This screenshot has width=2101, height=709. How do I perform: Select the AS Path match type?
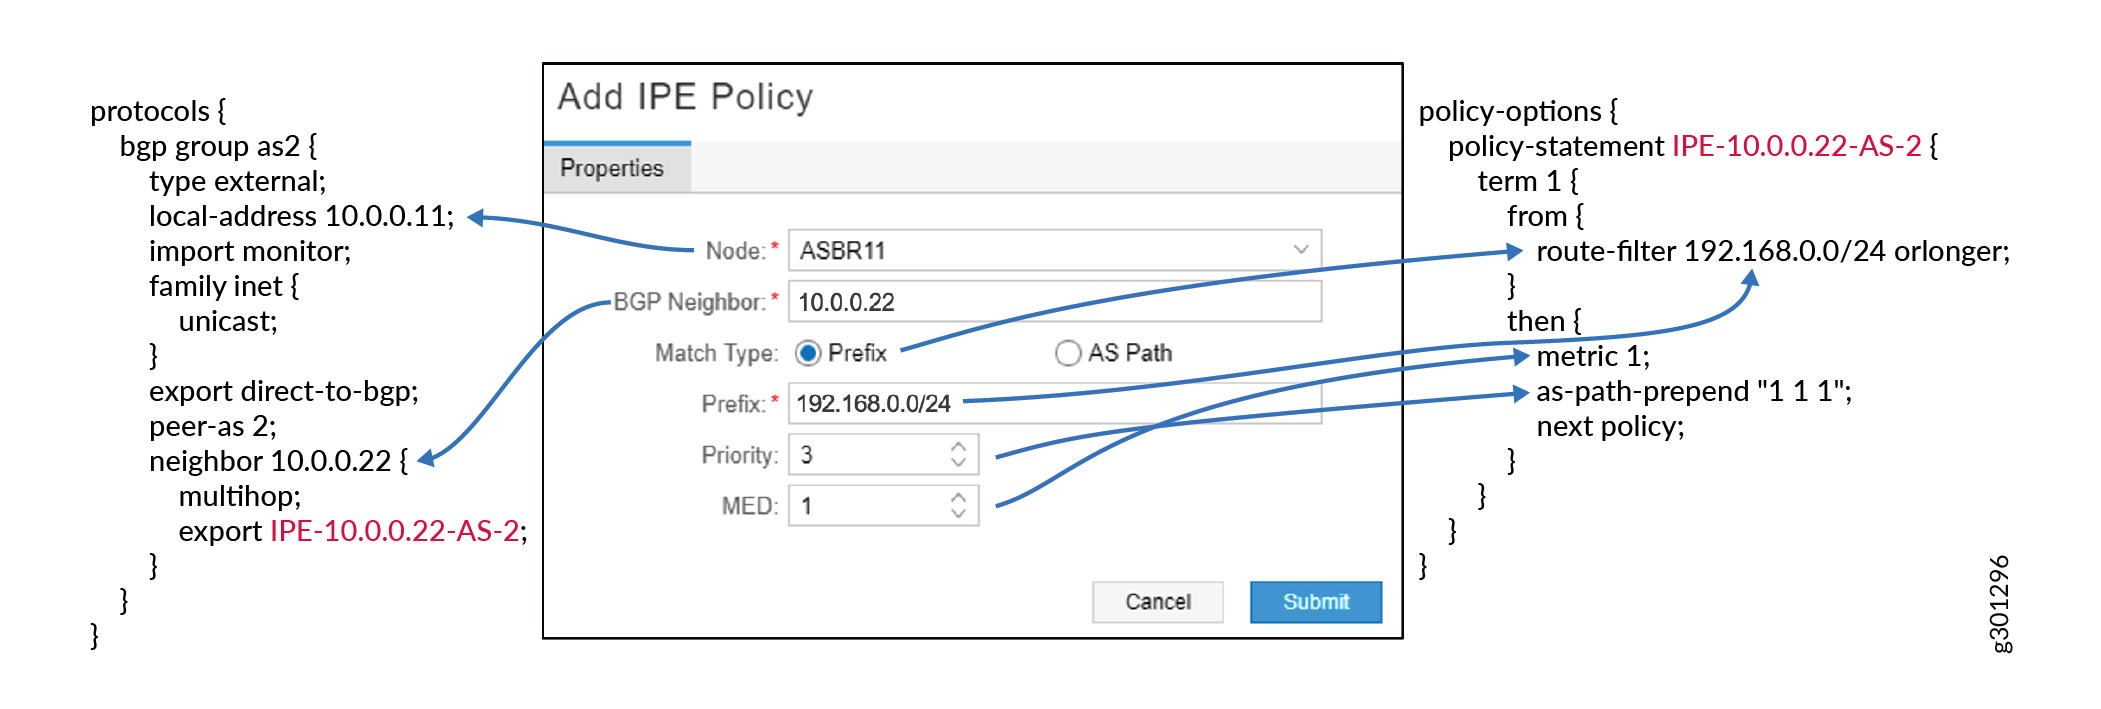coord(1066,352)
